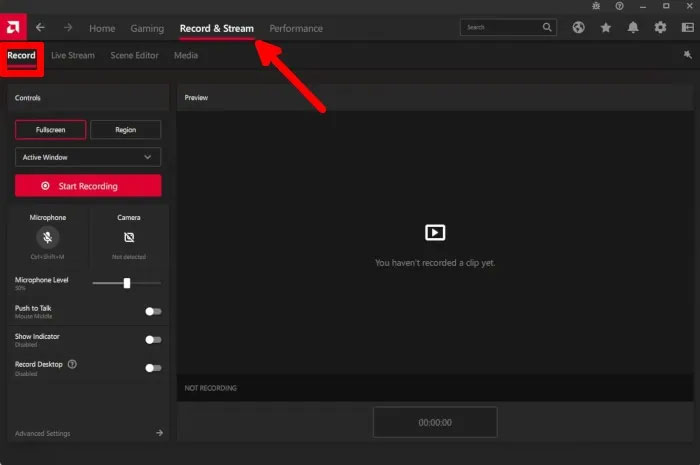700x465 pixels.
Task: Open settings gear icon
Action: click(660, 28)
